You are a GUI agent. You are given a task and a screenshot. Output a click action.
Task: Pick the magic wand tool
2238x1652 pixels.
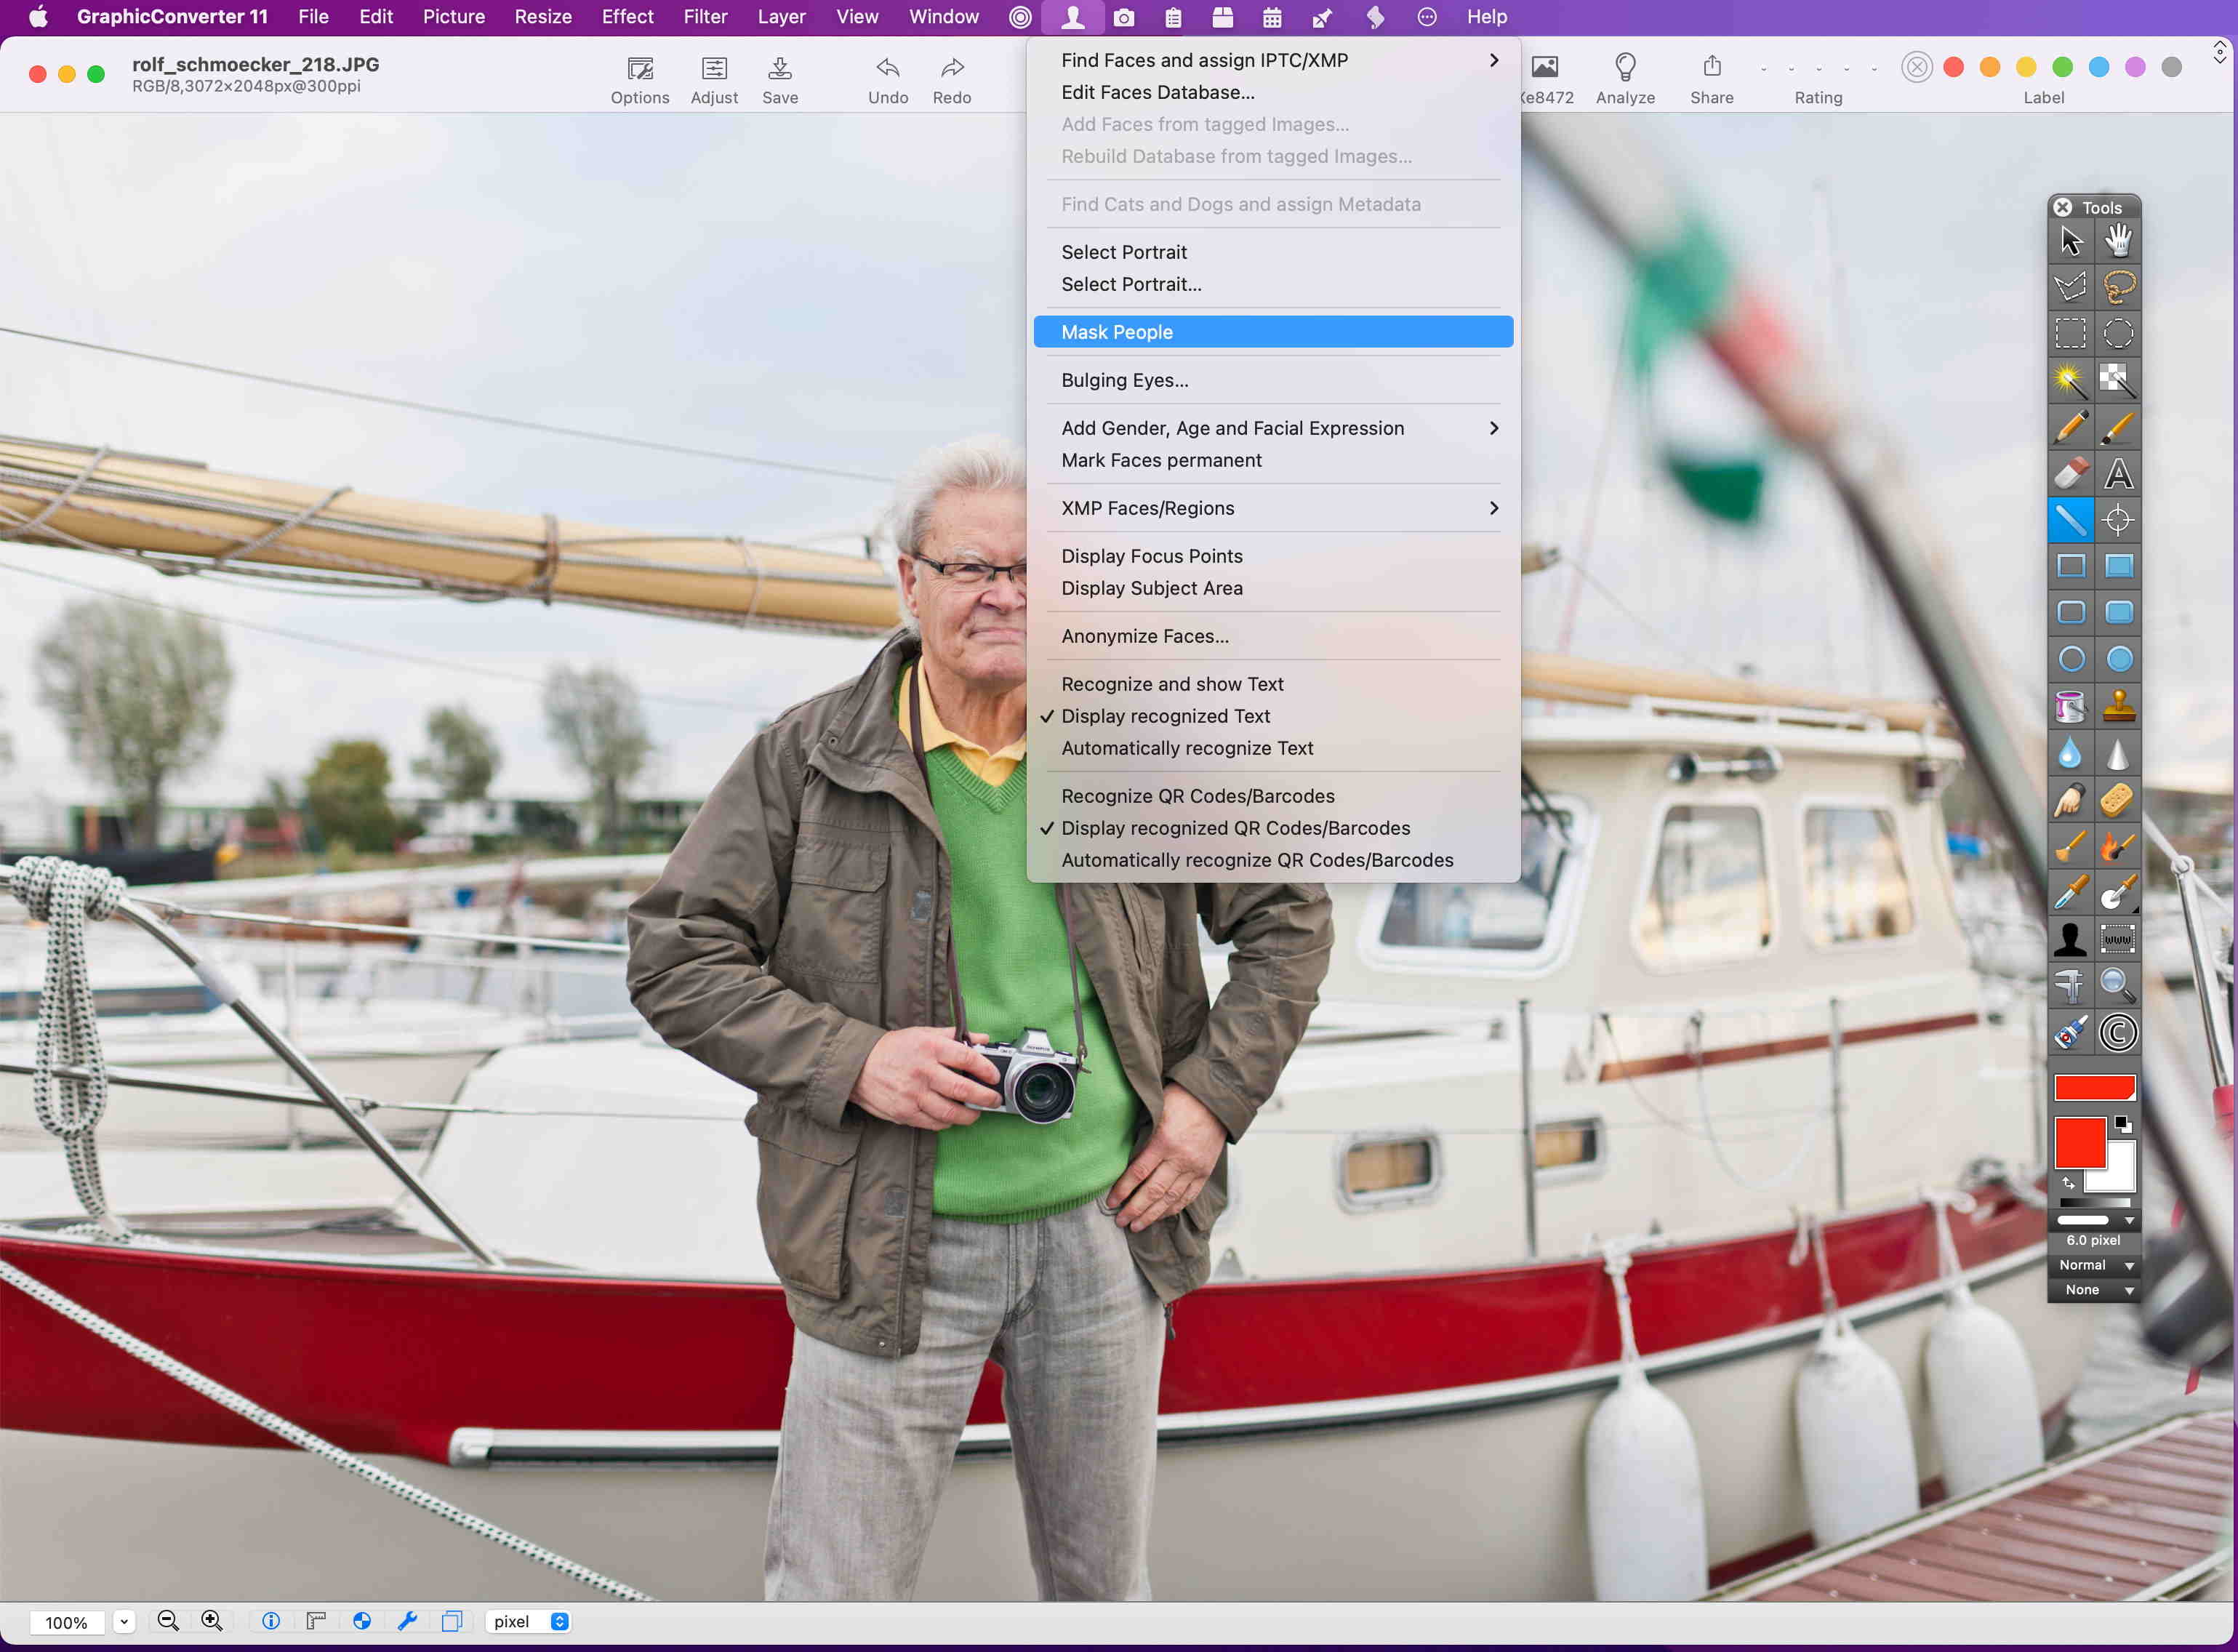tap(2070, 380)
